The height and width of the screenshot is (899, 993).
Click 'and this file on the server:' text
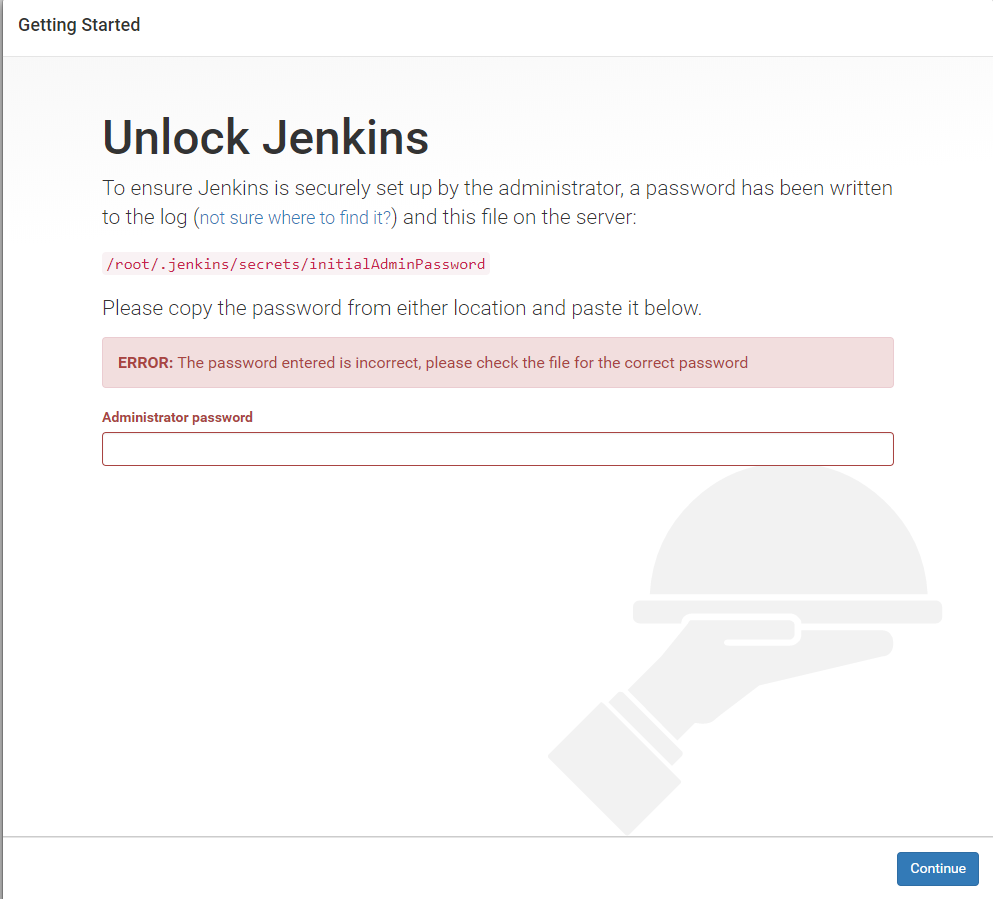(x=519, y=217)
